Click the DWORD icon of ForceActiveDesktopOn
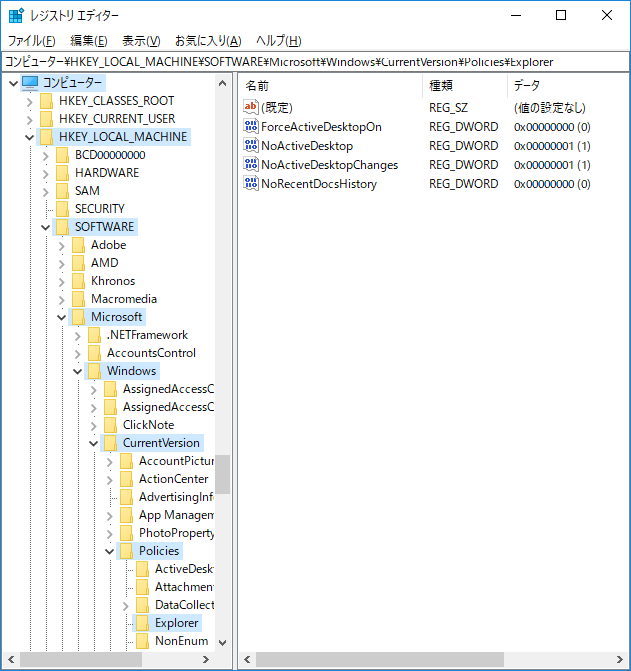 (251, 127)
